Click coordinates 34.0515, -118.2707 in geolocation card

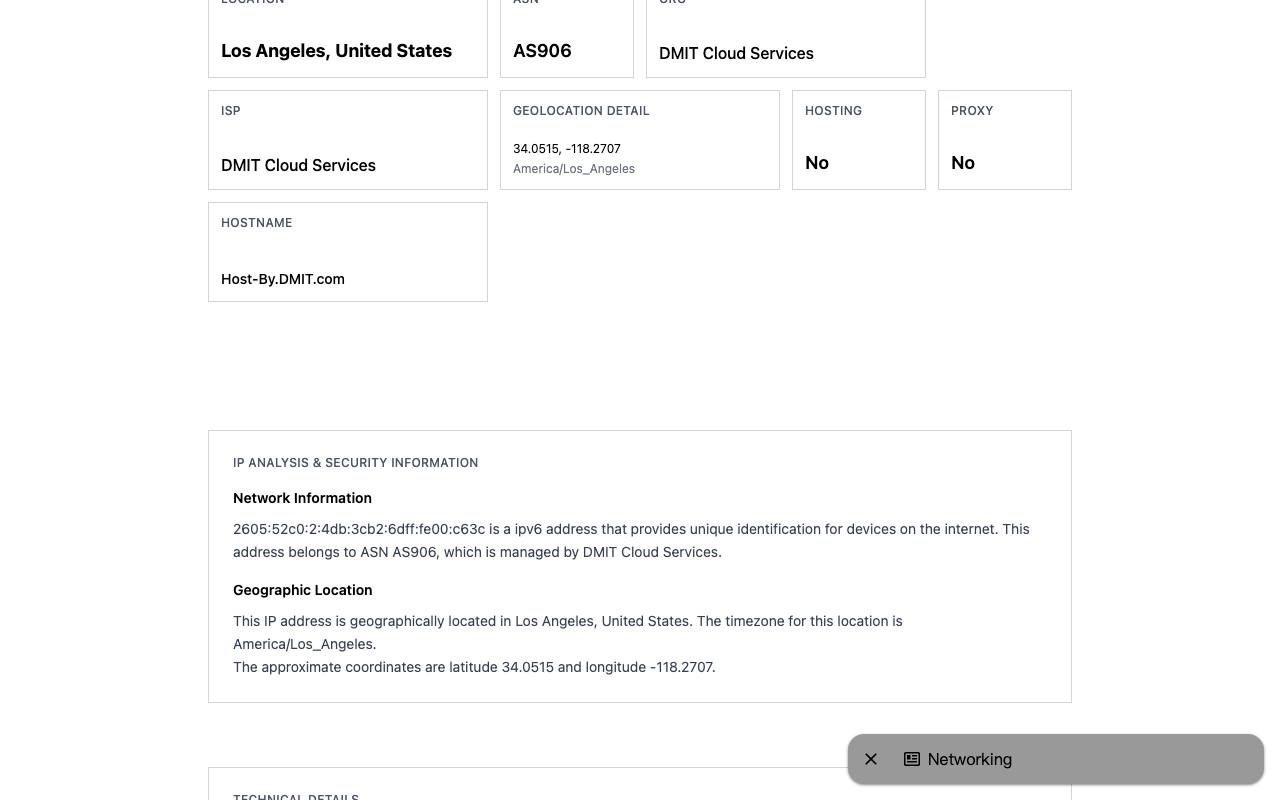pyautogui.click(x=567, y=148)
